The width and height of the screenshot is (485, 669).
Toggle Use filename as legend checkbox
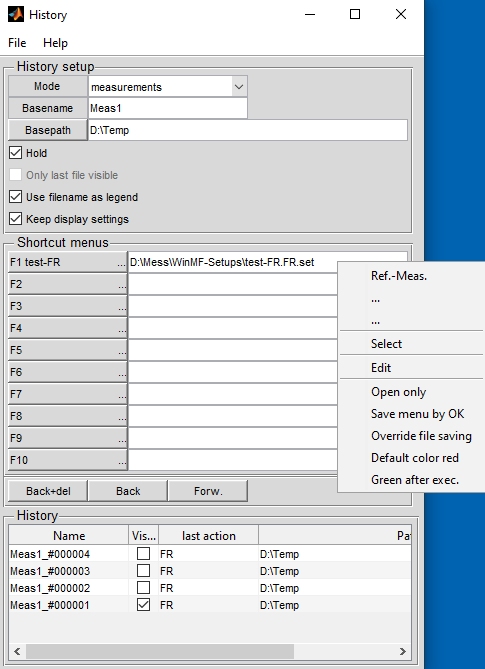coord(15,197)
